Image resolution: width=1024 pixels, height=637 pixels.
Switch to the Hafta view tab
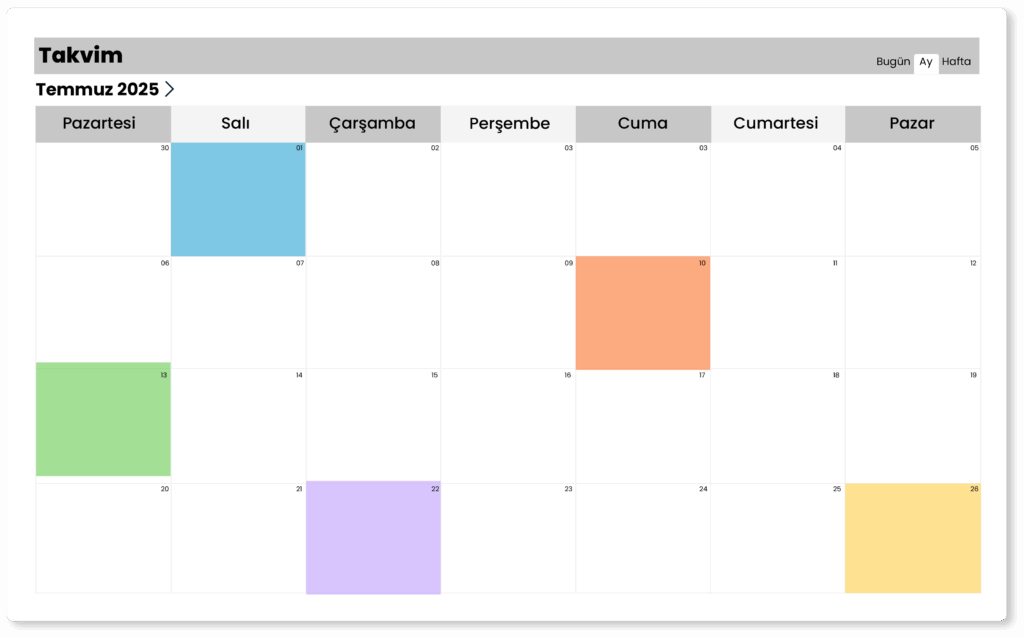tap(956, 62)
